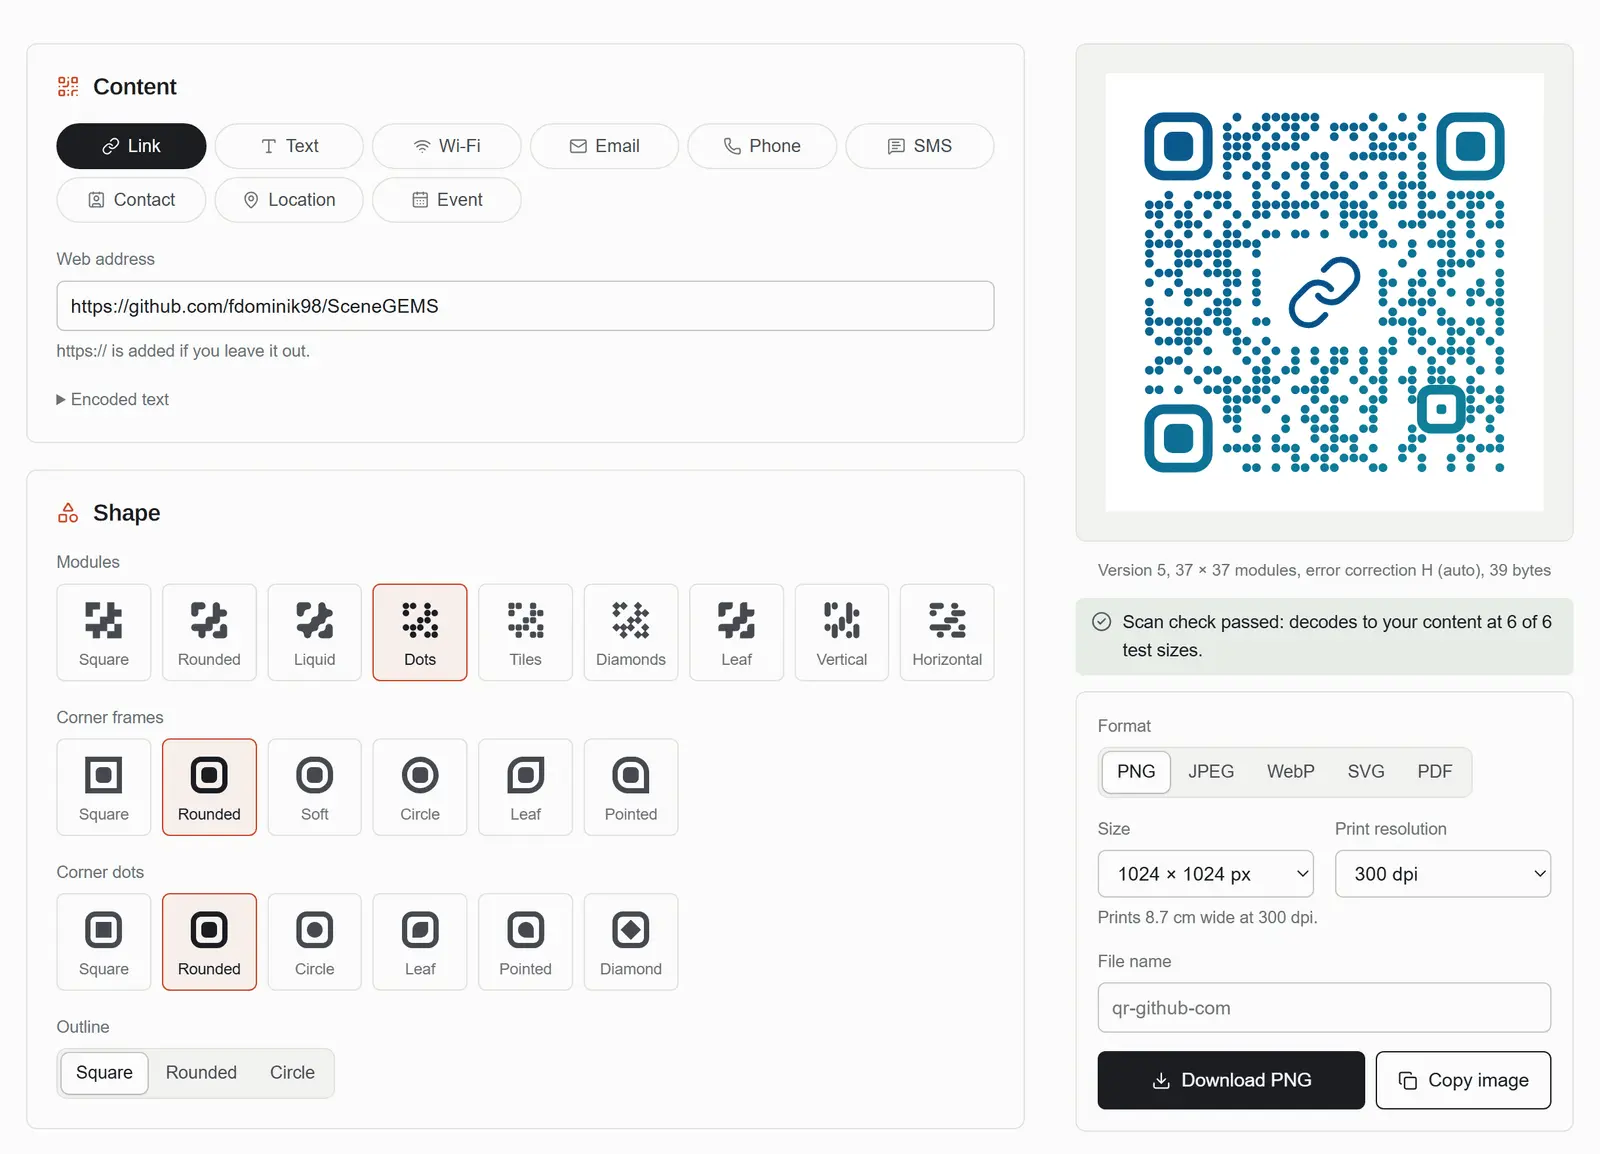Open the Size dropdown
1600x1154 pixels.
1205,874
